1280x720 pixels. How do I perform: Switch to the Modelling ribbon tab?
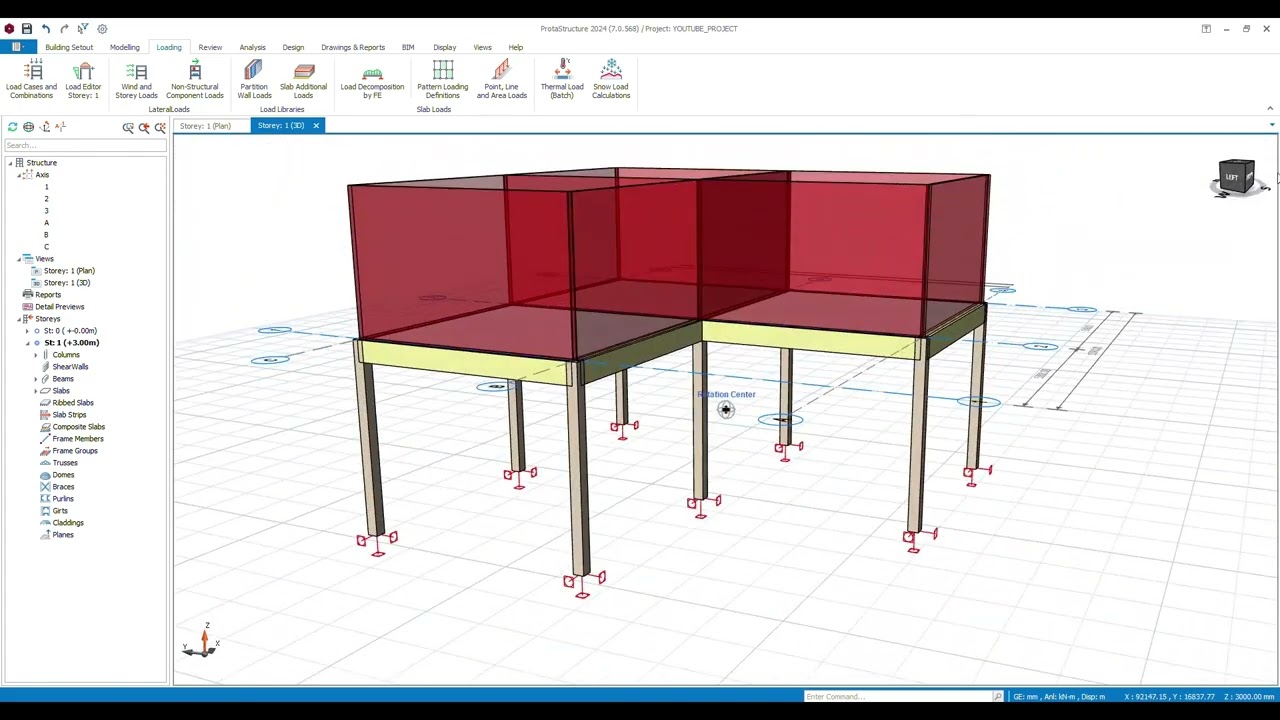[x=125, y=47]
